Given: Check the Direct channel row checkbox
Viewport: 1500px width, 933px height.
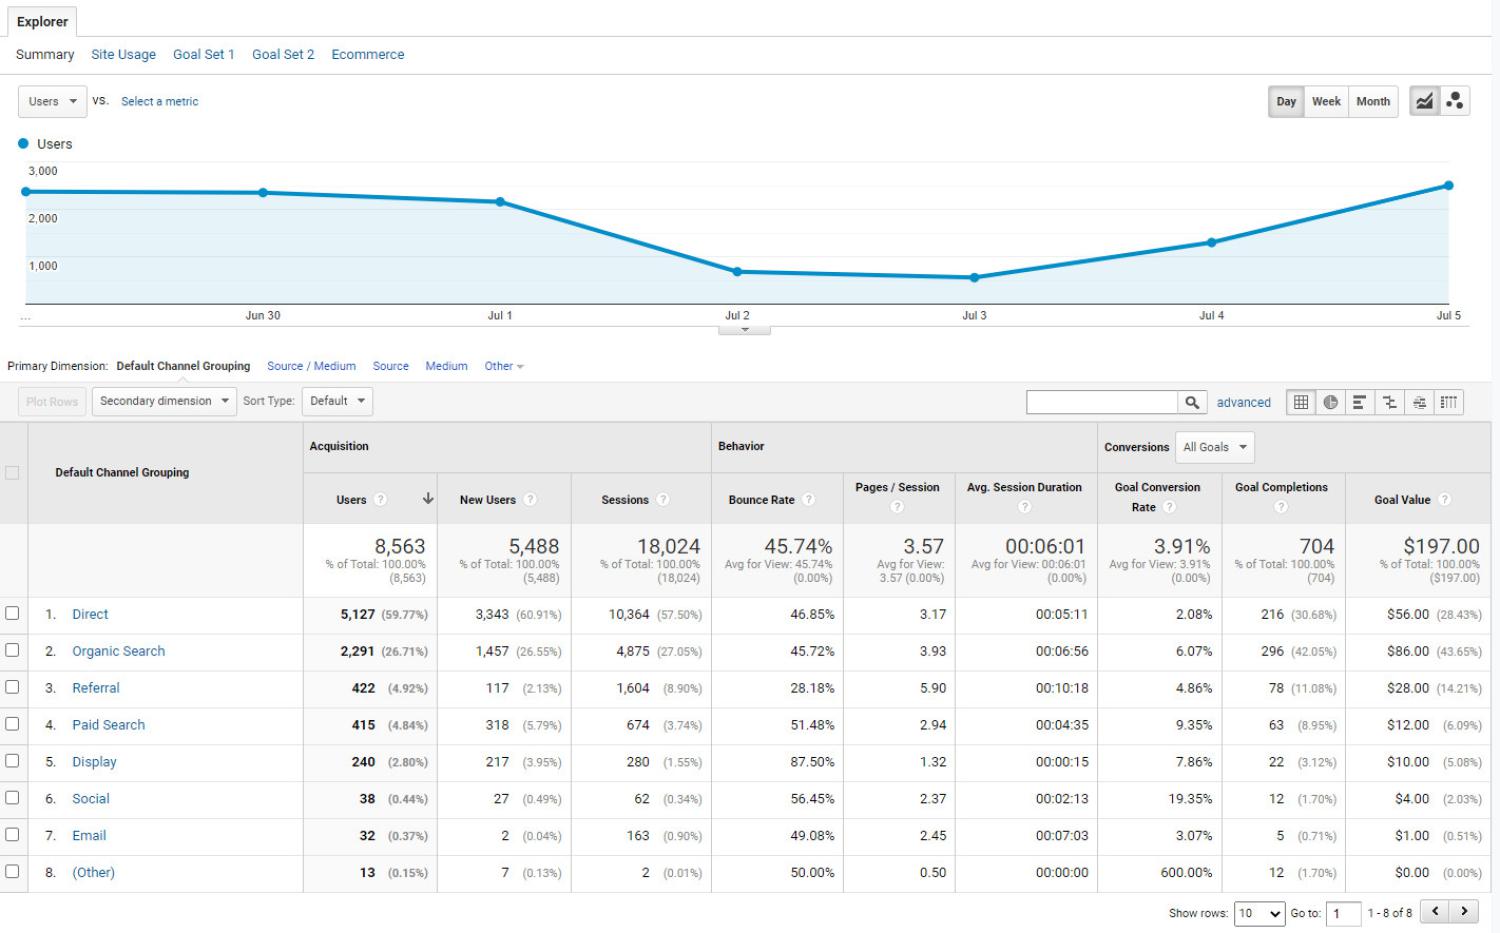Looking at the screenshot, I should (12, 614).
